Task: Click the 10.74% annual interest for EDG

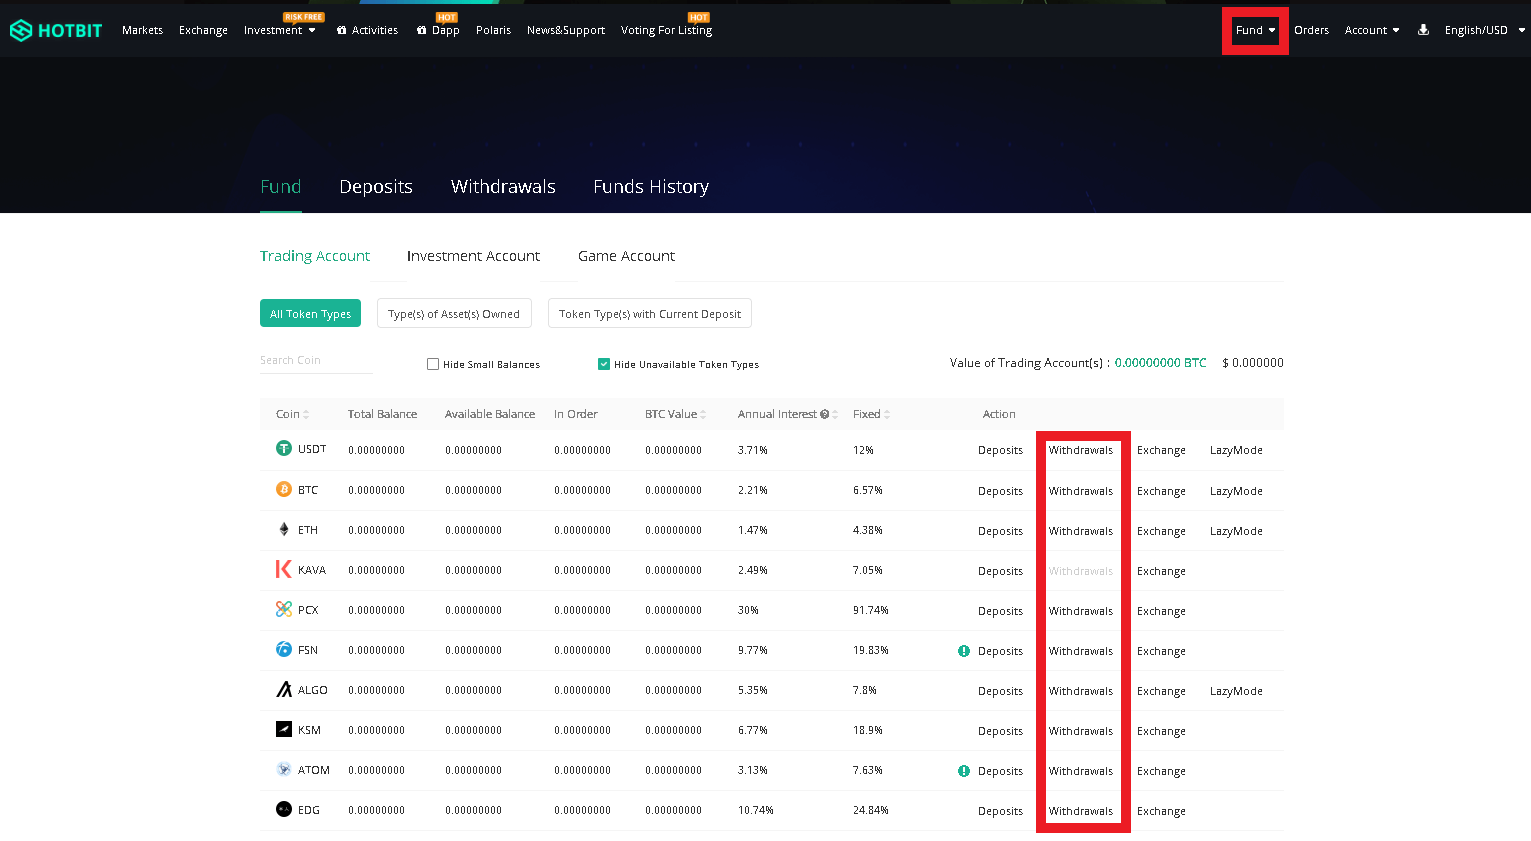Action: coord(755,810)
